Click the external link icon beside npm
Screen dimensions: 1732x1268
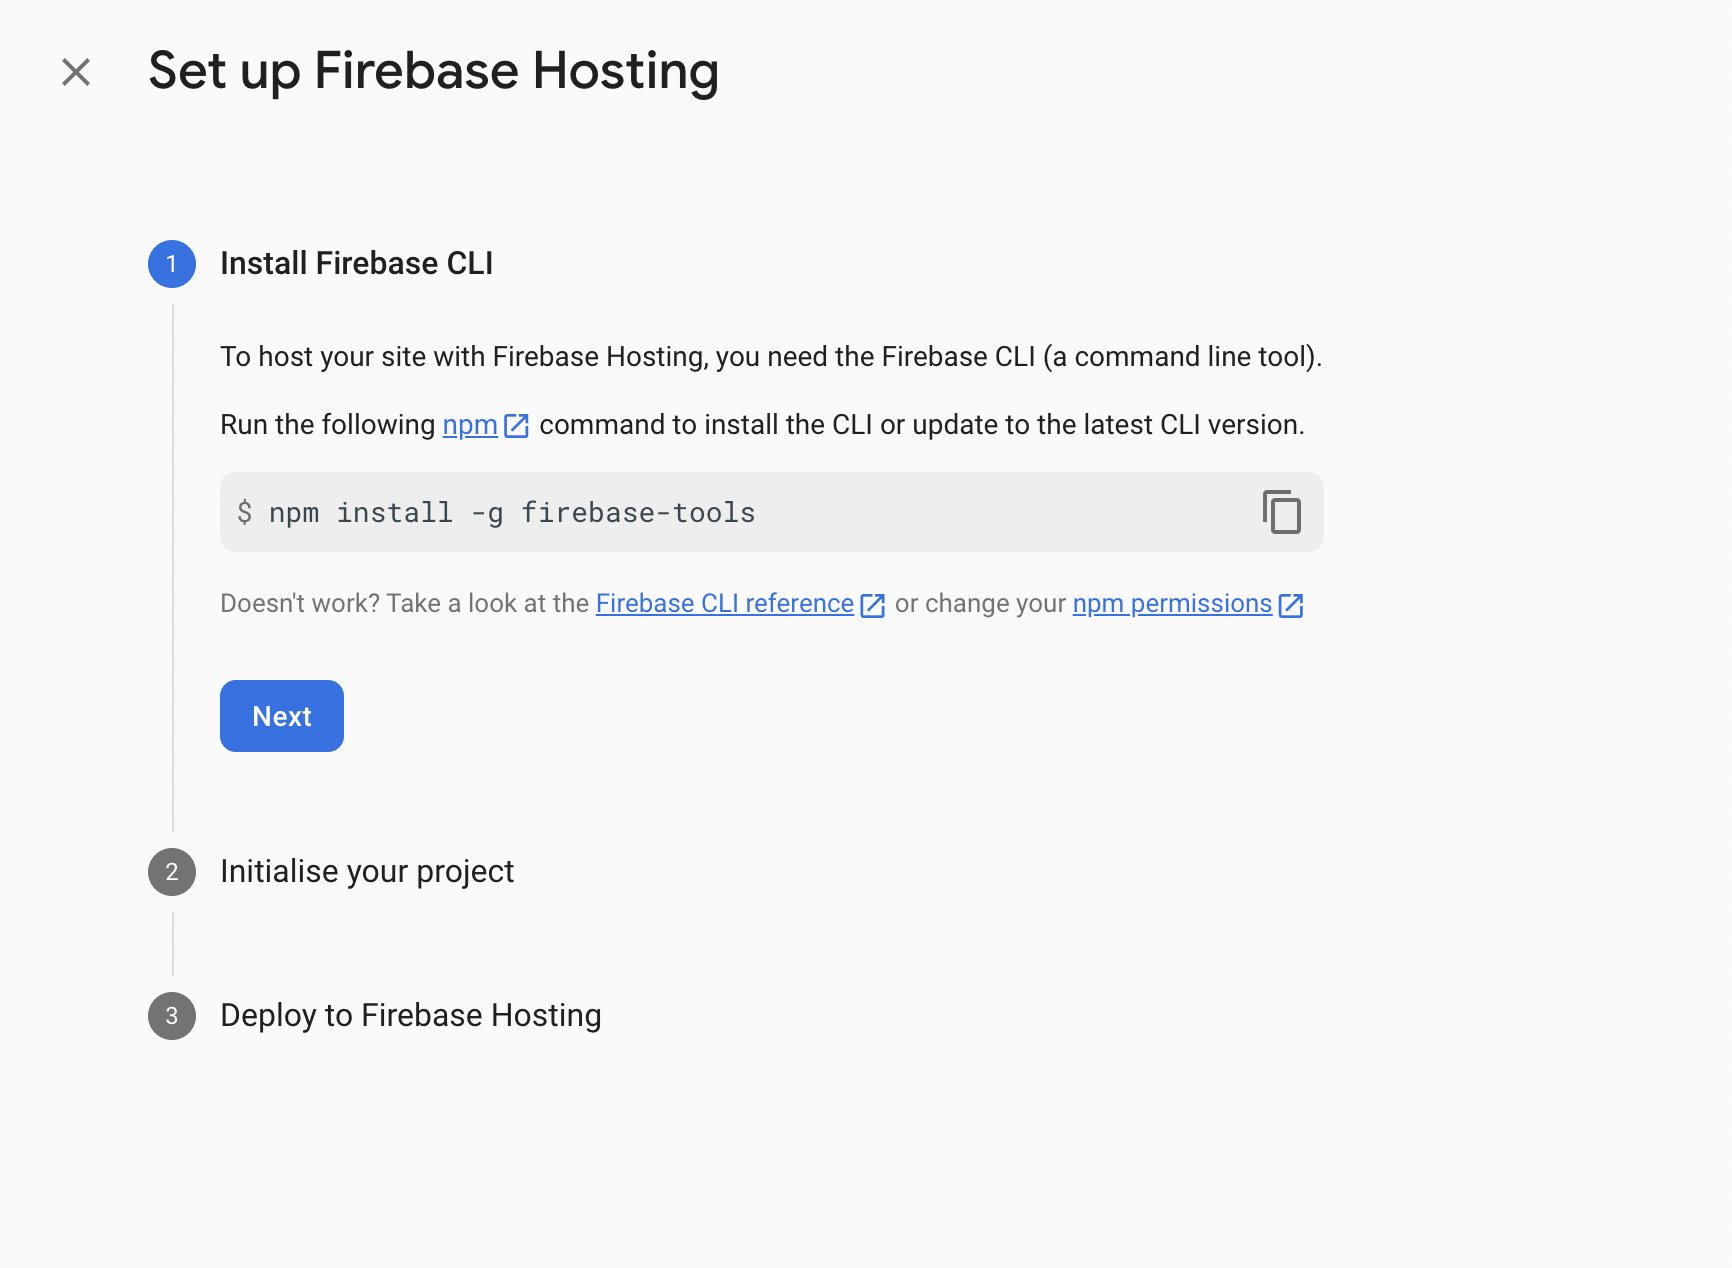point(516,424)
